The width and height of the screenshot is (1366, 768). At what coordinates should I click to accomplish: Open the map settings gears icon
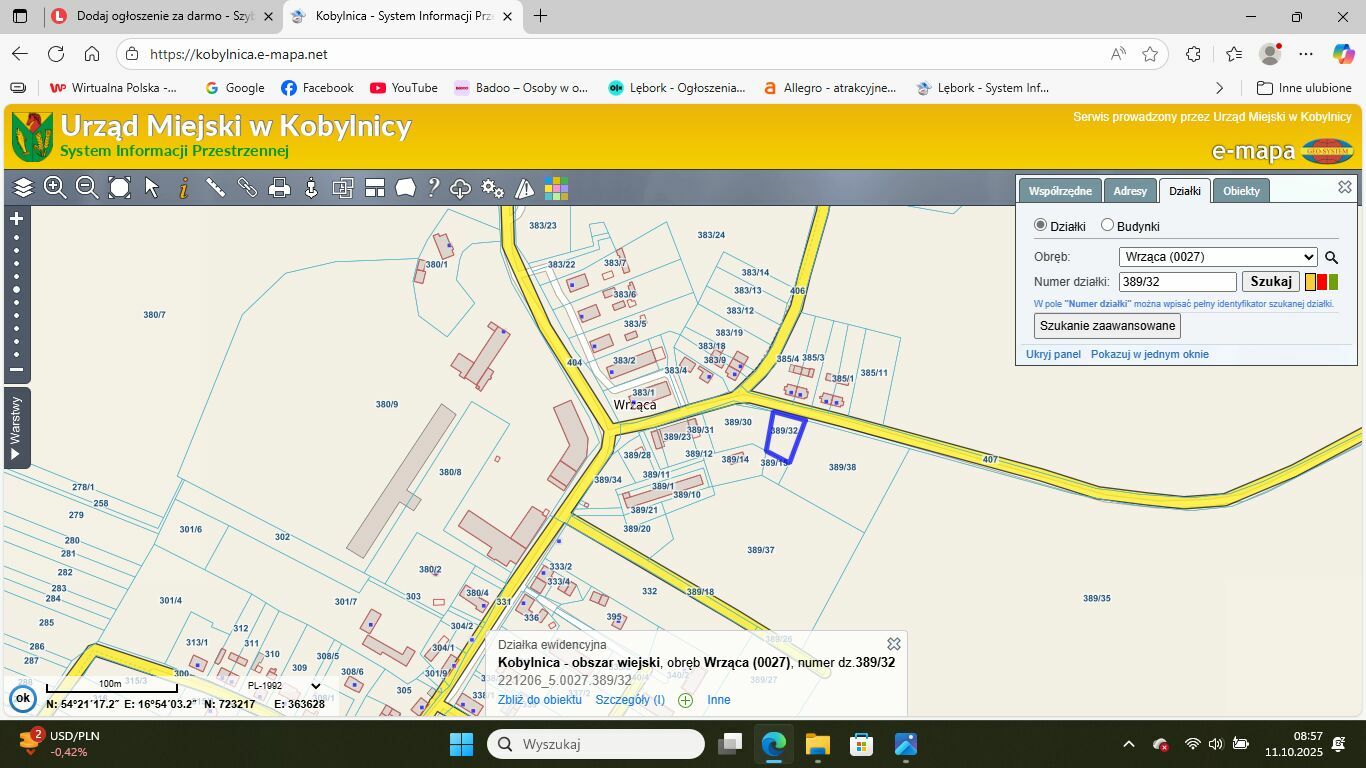(492, 188)
